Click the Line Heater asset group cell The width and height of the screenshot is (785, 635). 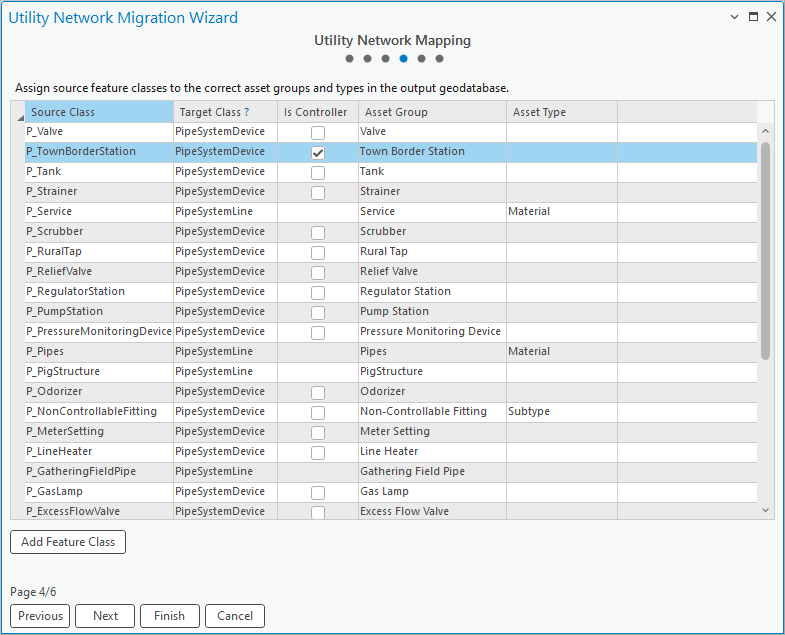[433, 452]
